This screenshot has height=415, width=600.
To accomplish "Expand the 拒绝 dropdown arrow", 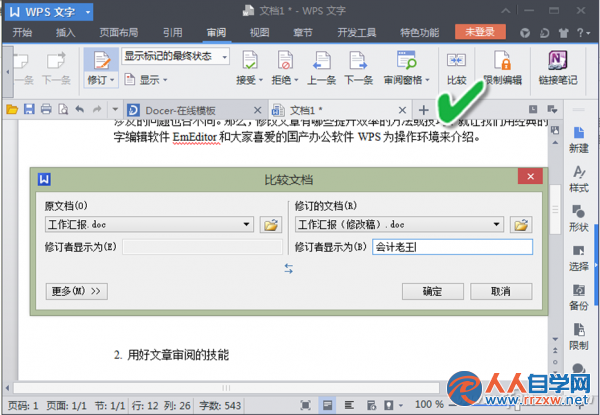I will (297, 80).
